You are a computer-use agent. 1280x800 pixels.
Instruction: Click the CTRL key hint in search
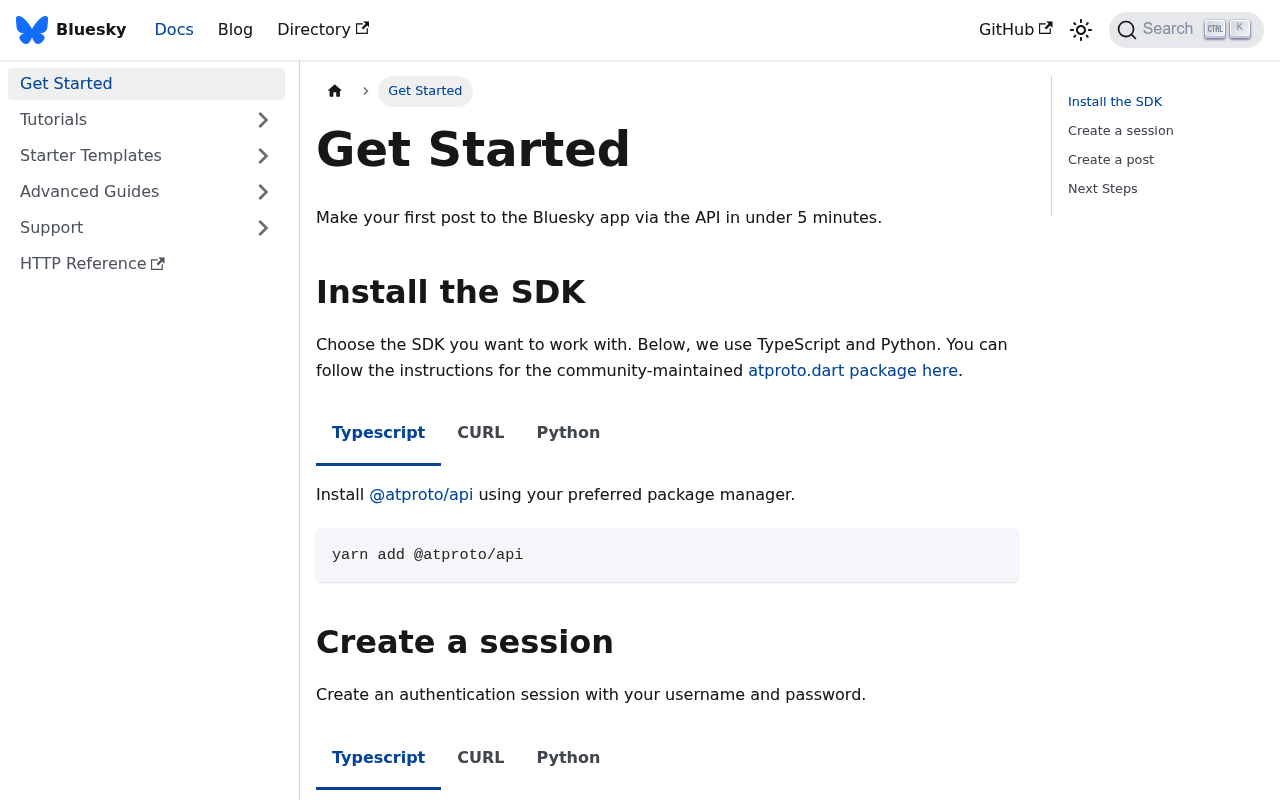tap(1215, 28)
